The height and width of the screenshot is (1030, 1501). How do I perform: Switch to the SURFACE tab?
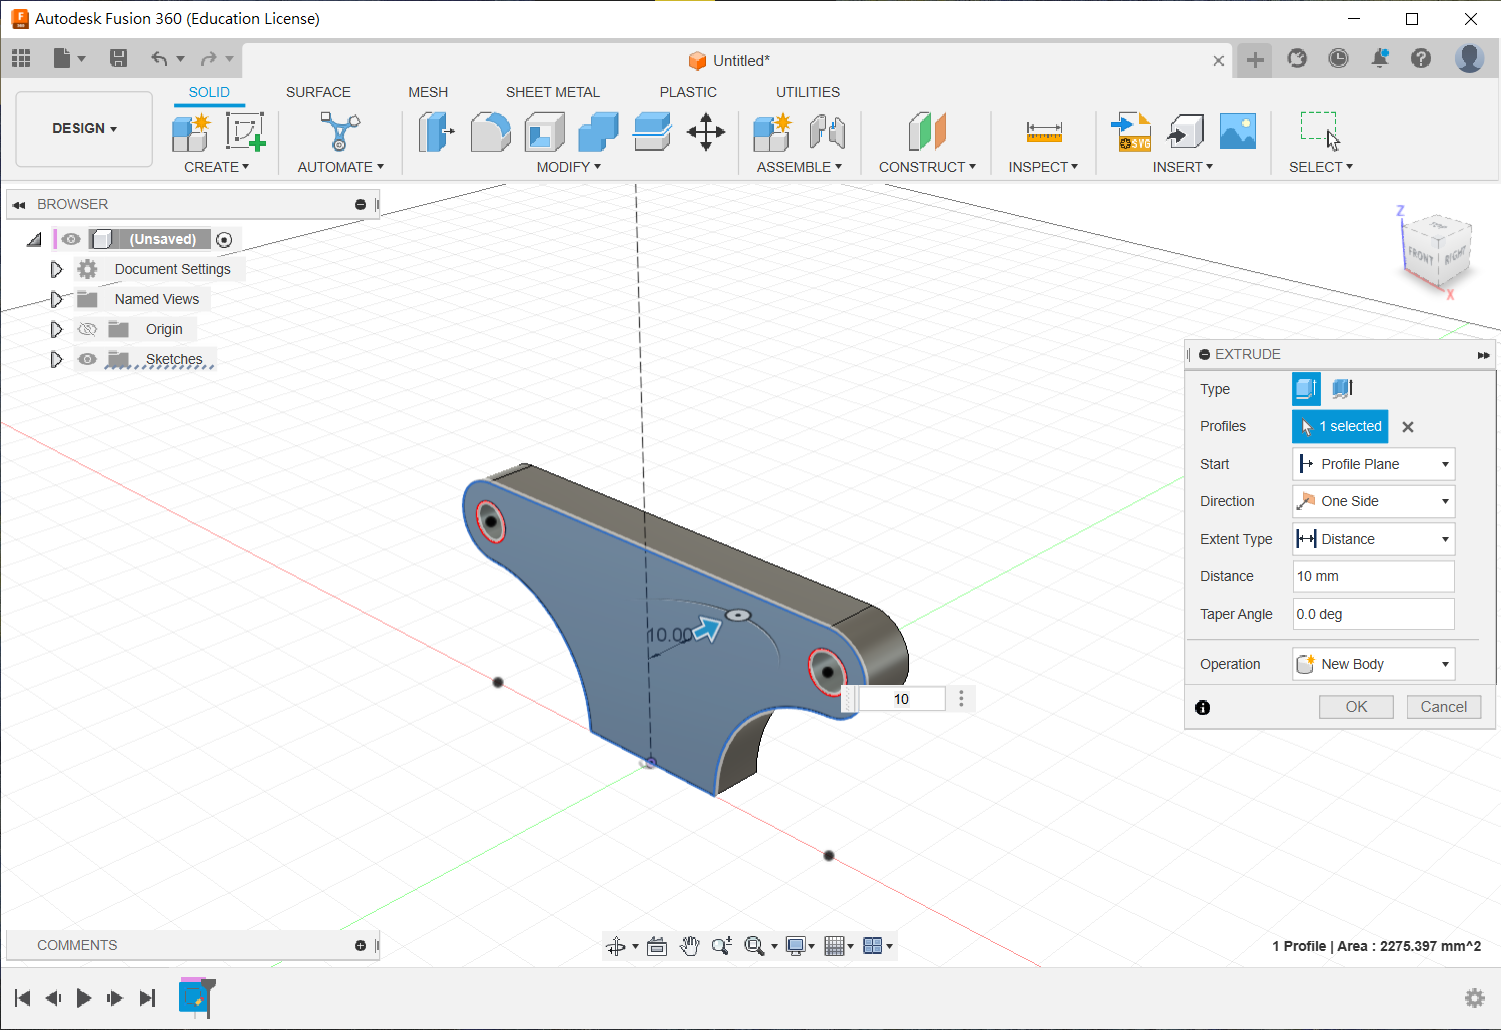(318, 92)
